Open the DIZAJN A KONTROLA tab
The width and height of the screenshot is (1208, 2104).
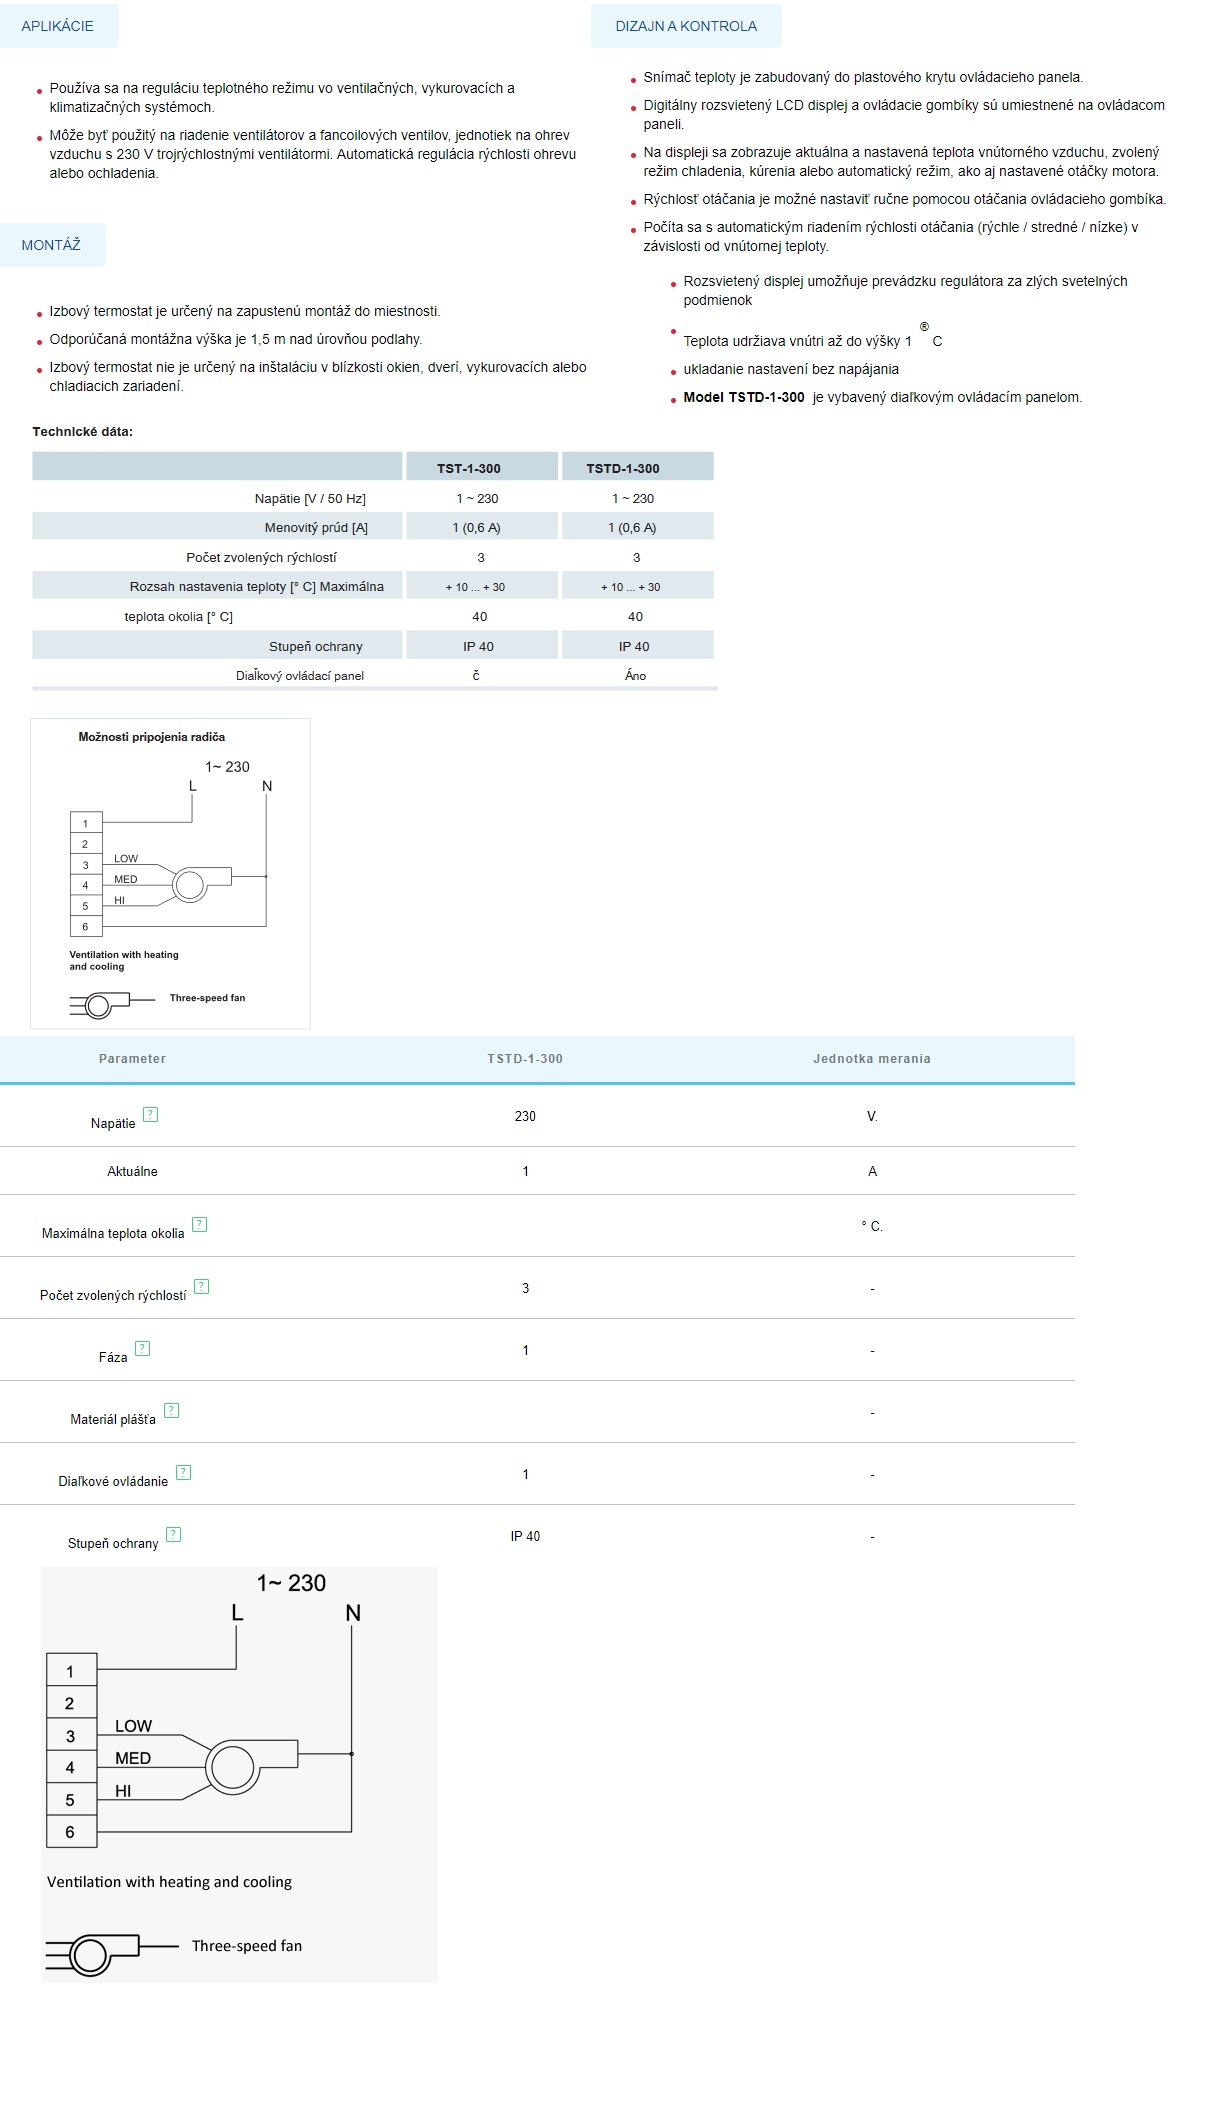[686, 26]
